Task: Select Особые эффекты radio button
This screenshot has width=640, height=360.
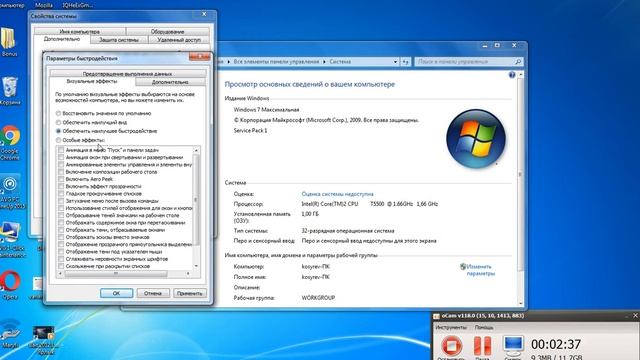Action: coord(58,140)
